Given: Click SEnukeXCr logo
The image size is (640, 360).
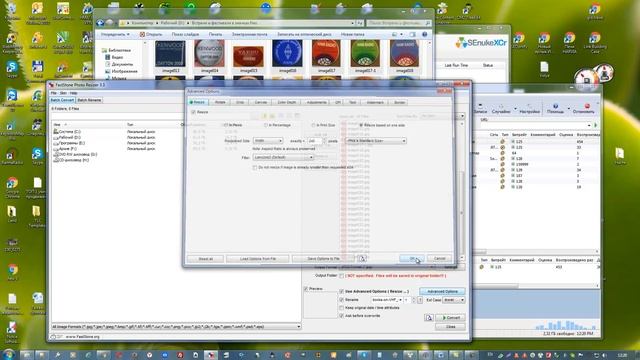Looking at the screenshot, I should (481, 42).
